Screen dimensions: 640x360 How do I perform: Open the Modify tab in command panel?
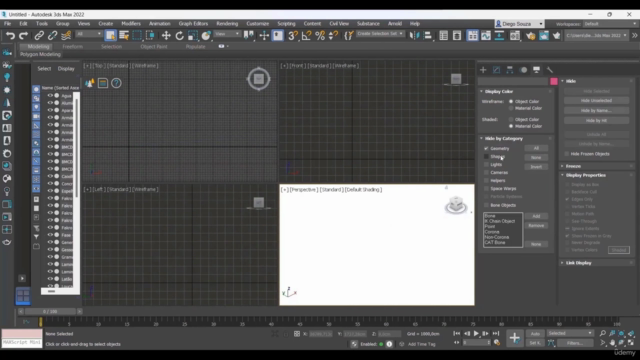496,70
